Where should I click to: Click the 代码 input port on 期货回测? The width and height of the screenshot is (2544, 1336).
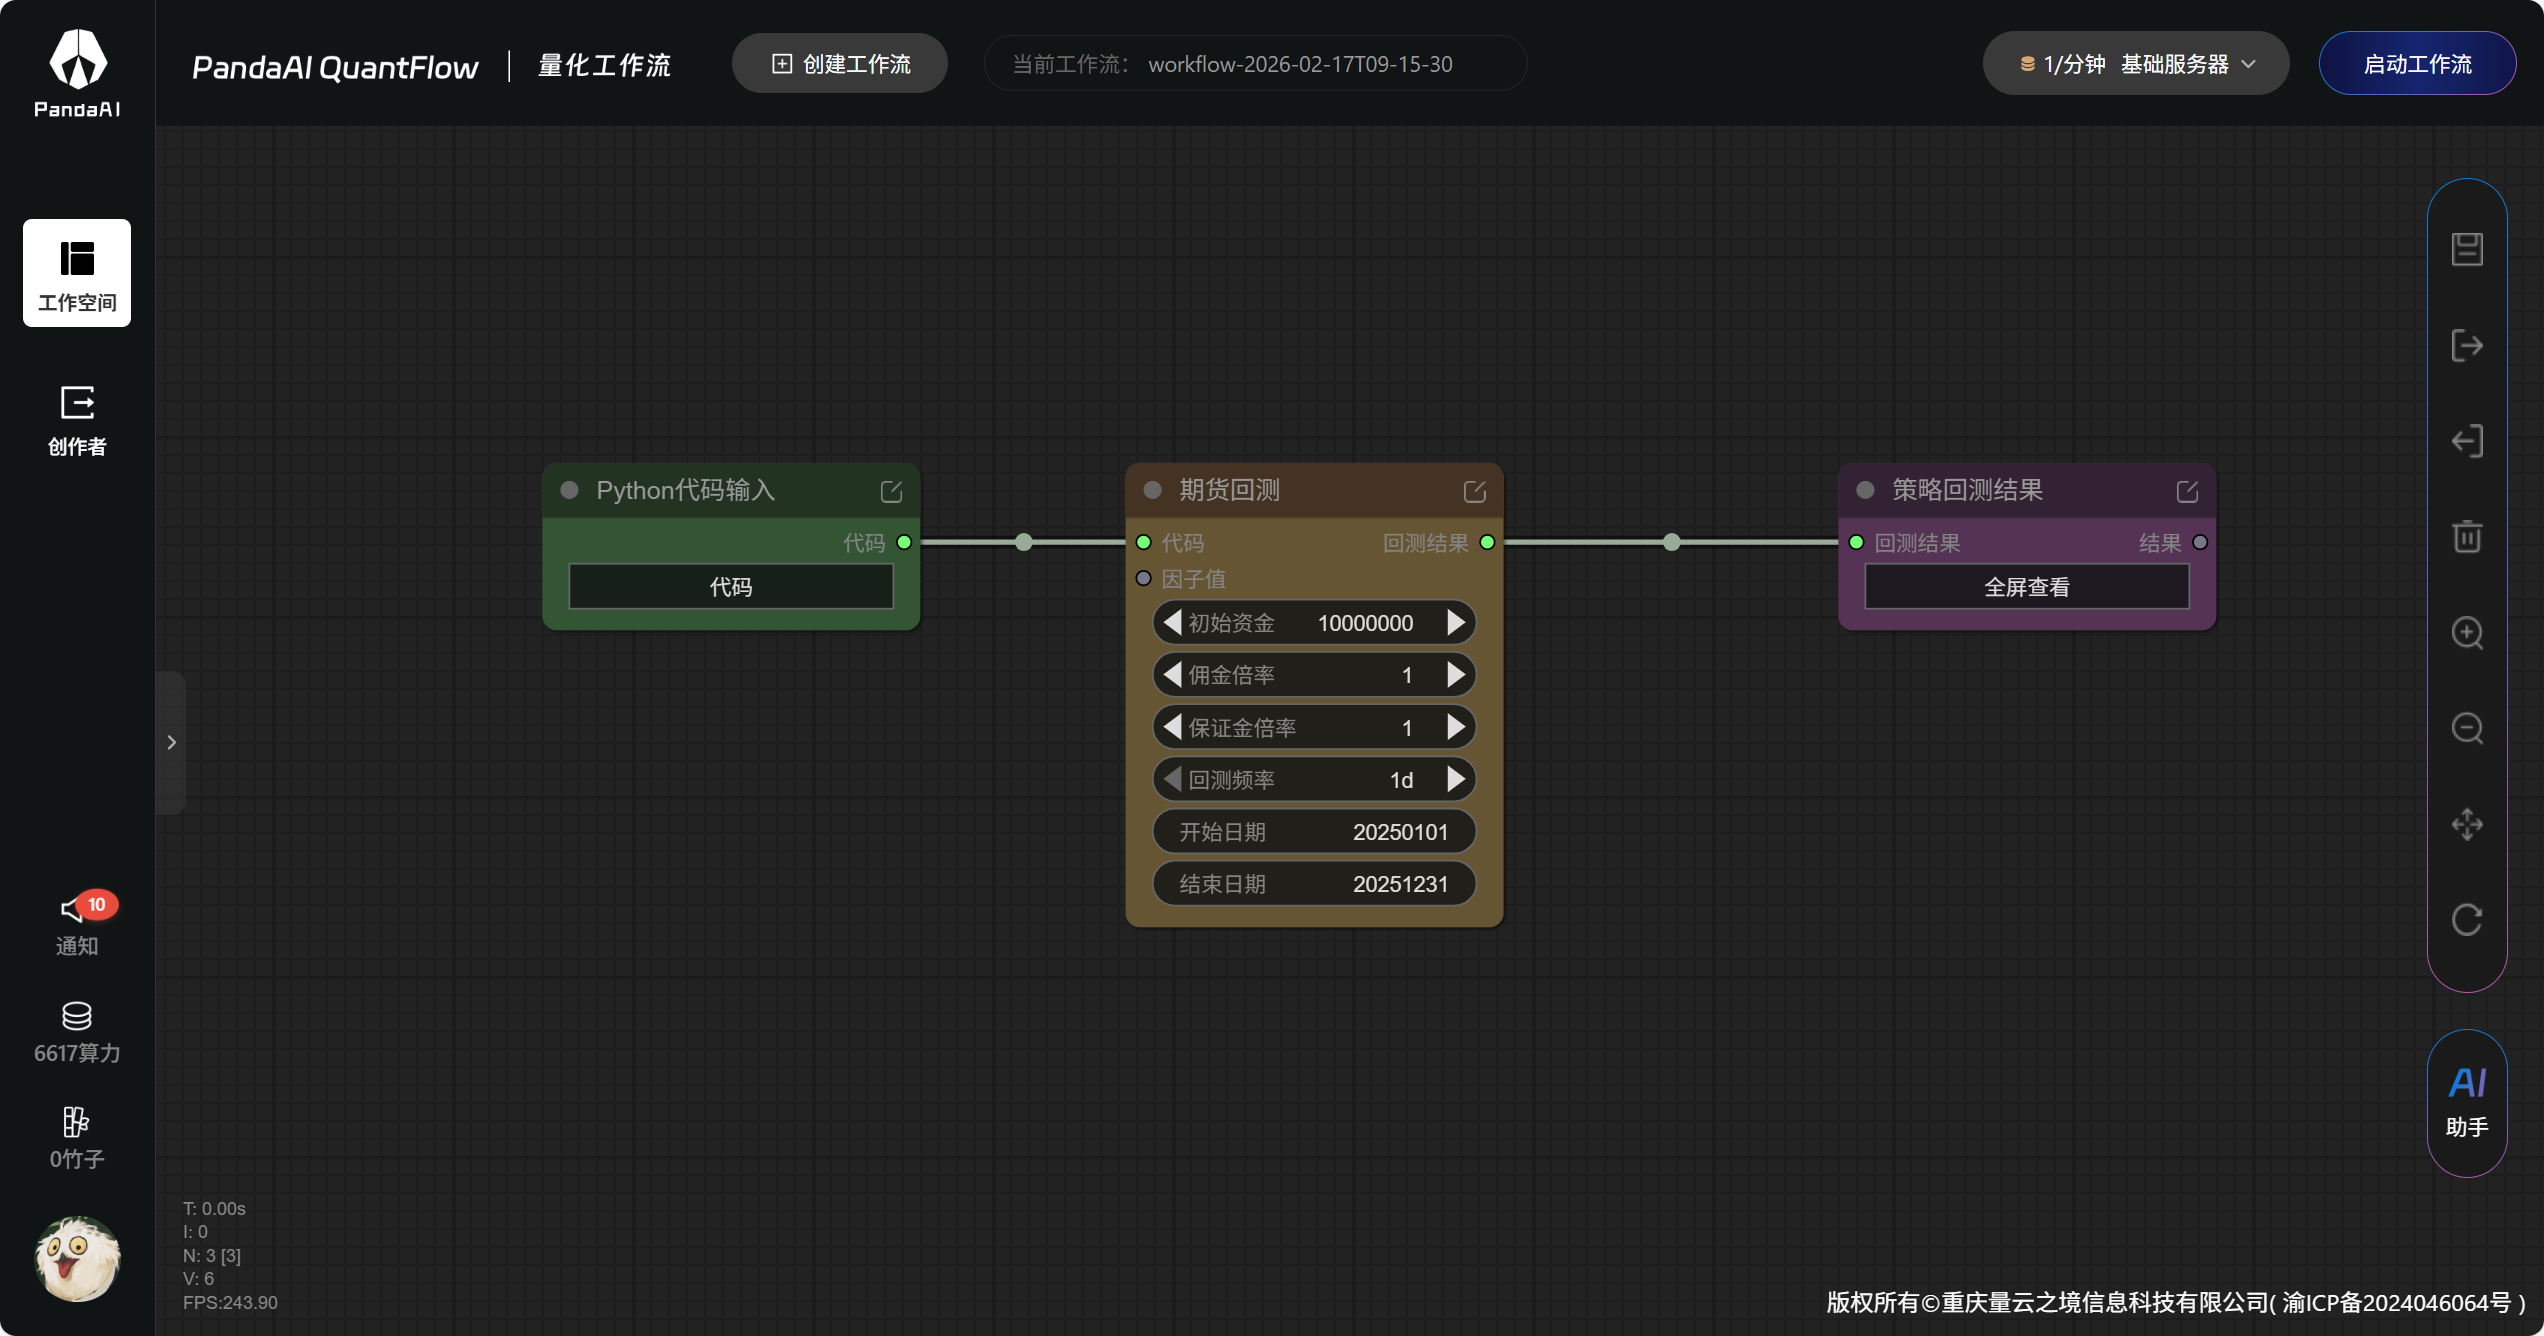pos(1143,542)
